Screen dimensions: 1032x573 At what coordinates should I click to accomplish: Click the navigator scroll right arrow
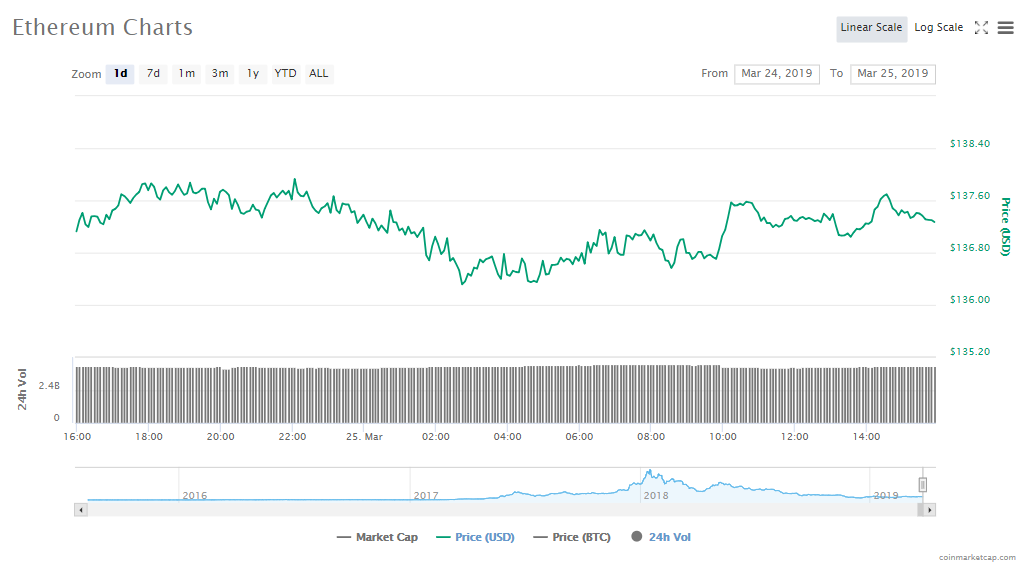tap(929, 510)
